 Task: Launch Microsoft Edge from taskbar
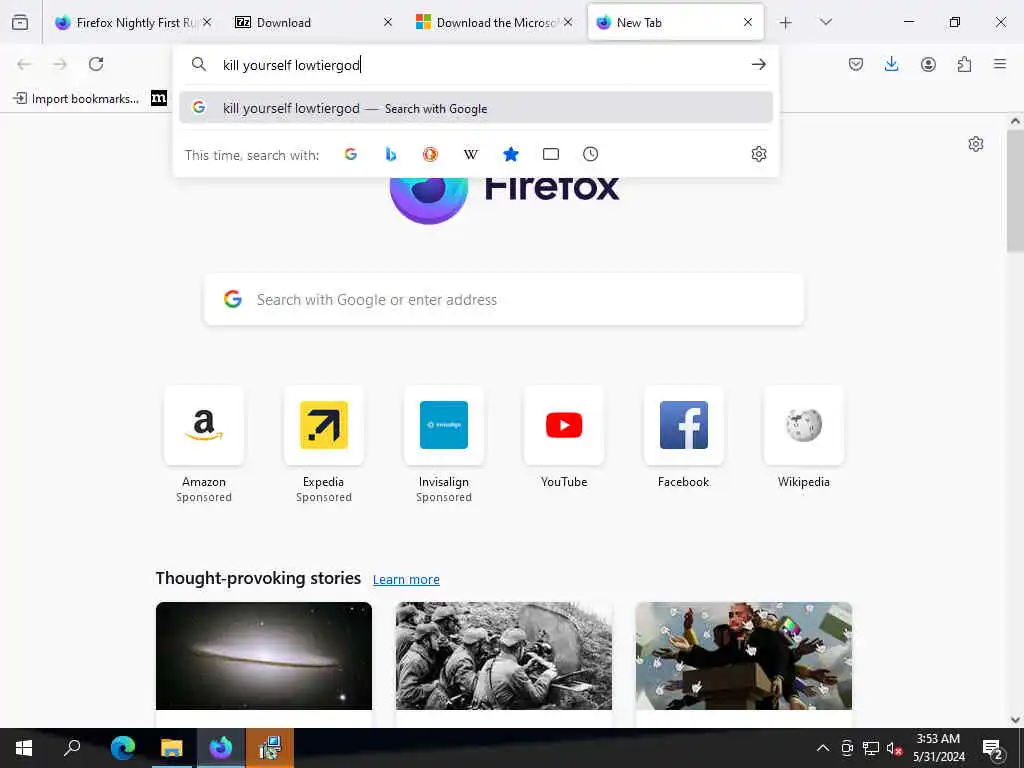pos(123,748)
